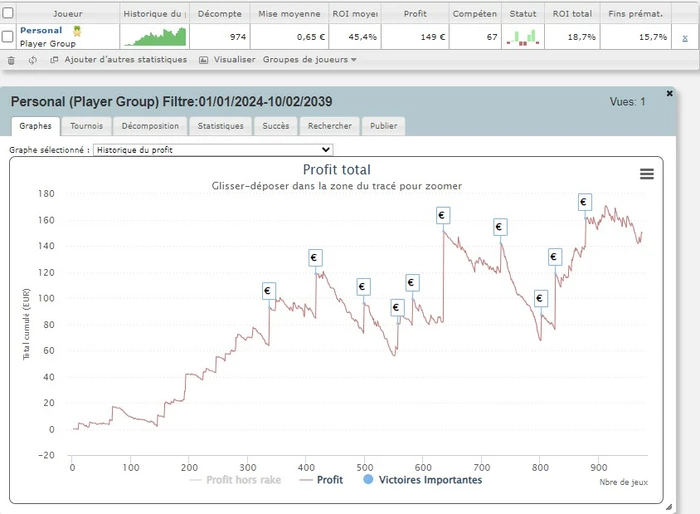This screenshot has width=700, height=514.
Task: Sort by the Statut column header
Action: tap(523, 14)
